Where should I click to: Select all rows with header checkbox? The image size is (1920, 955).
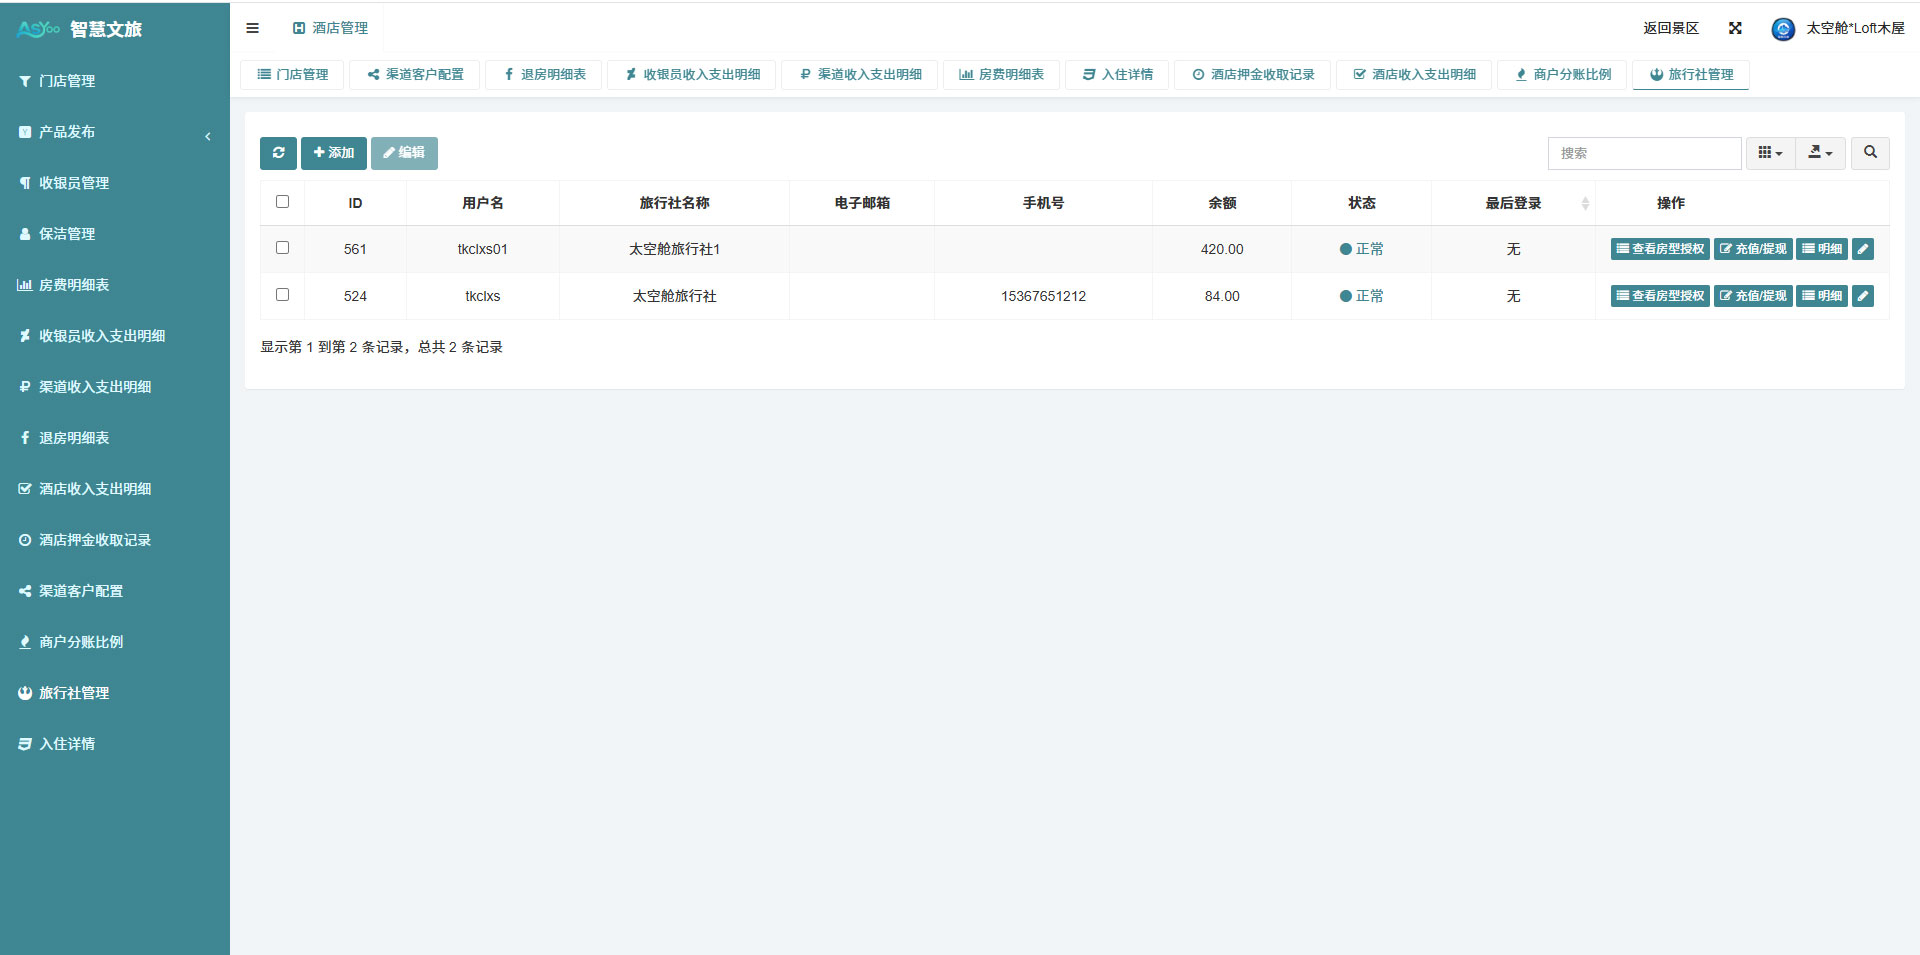pyautogui.click(x=282, y=202)
